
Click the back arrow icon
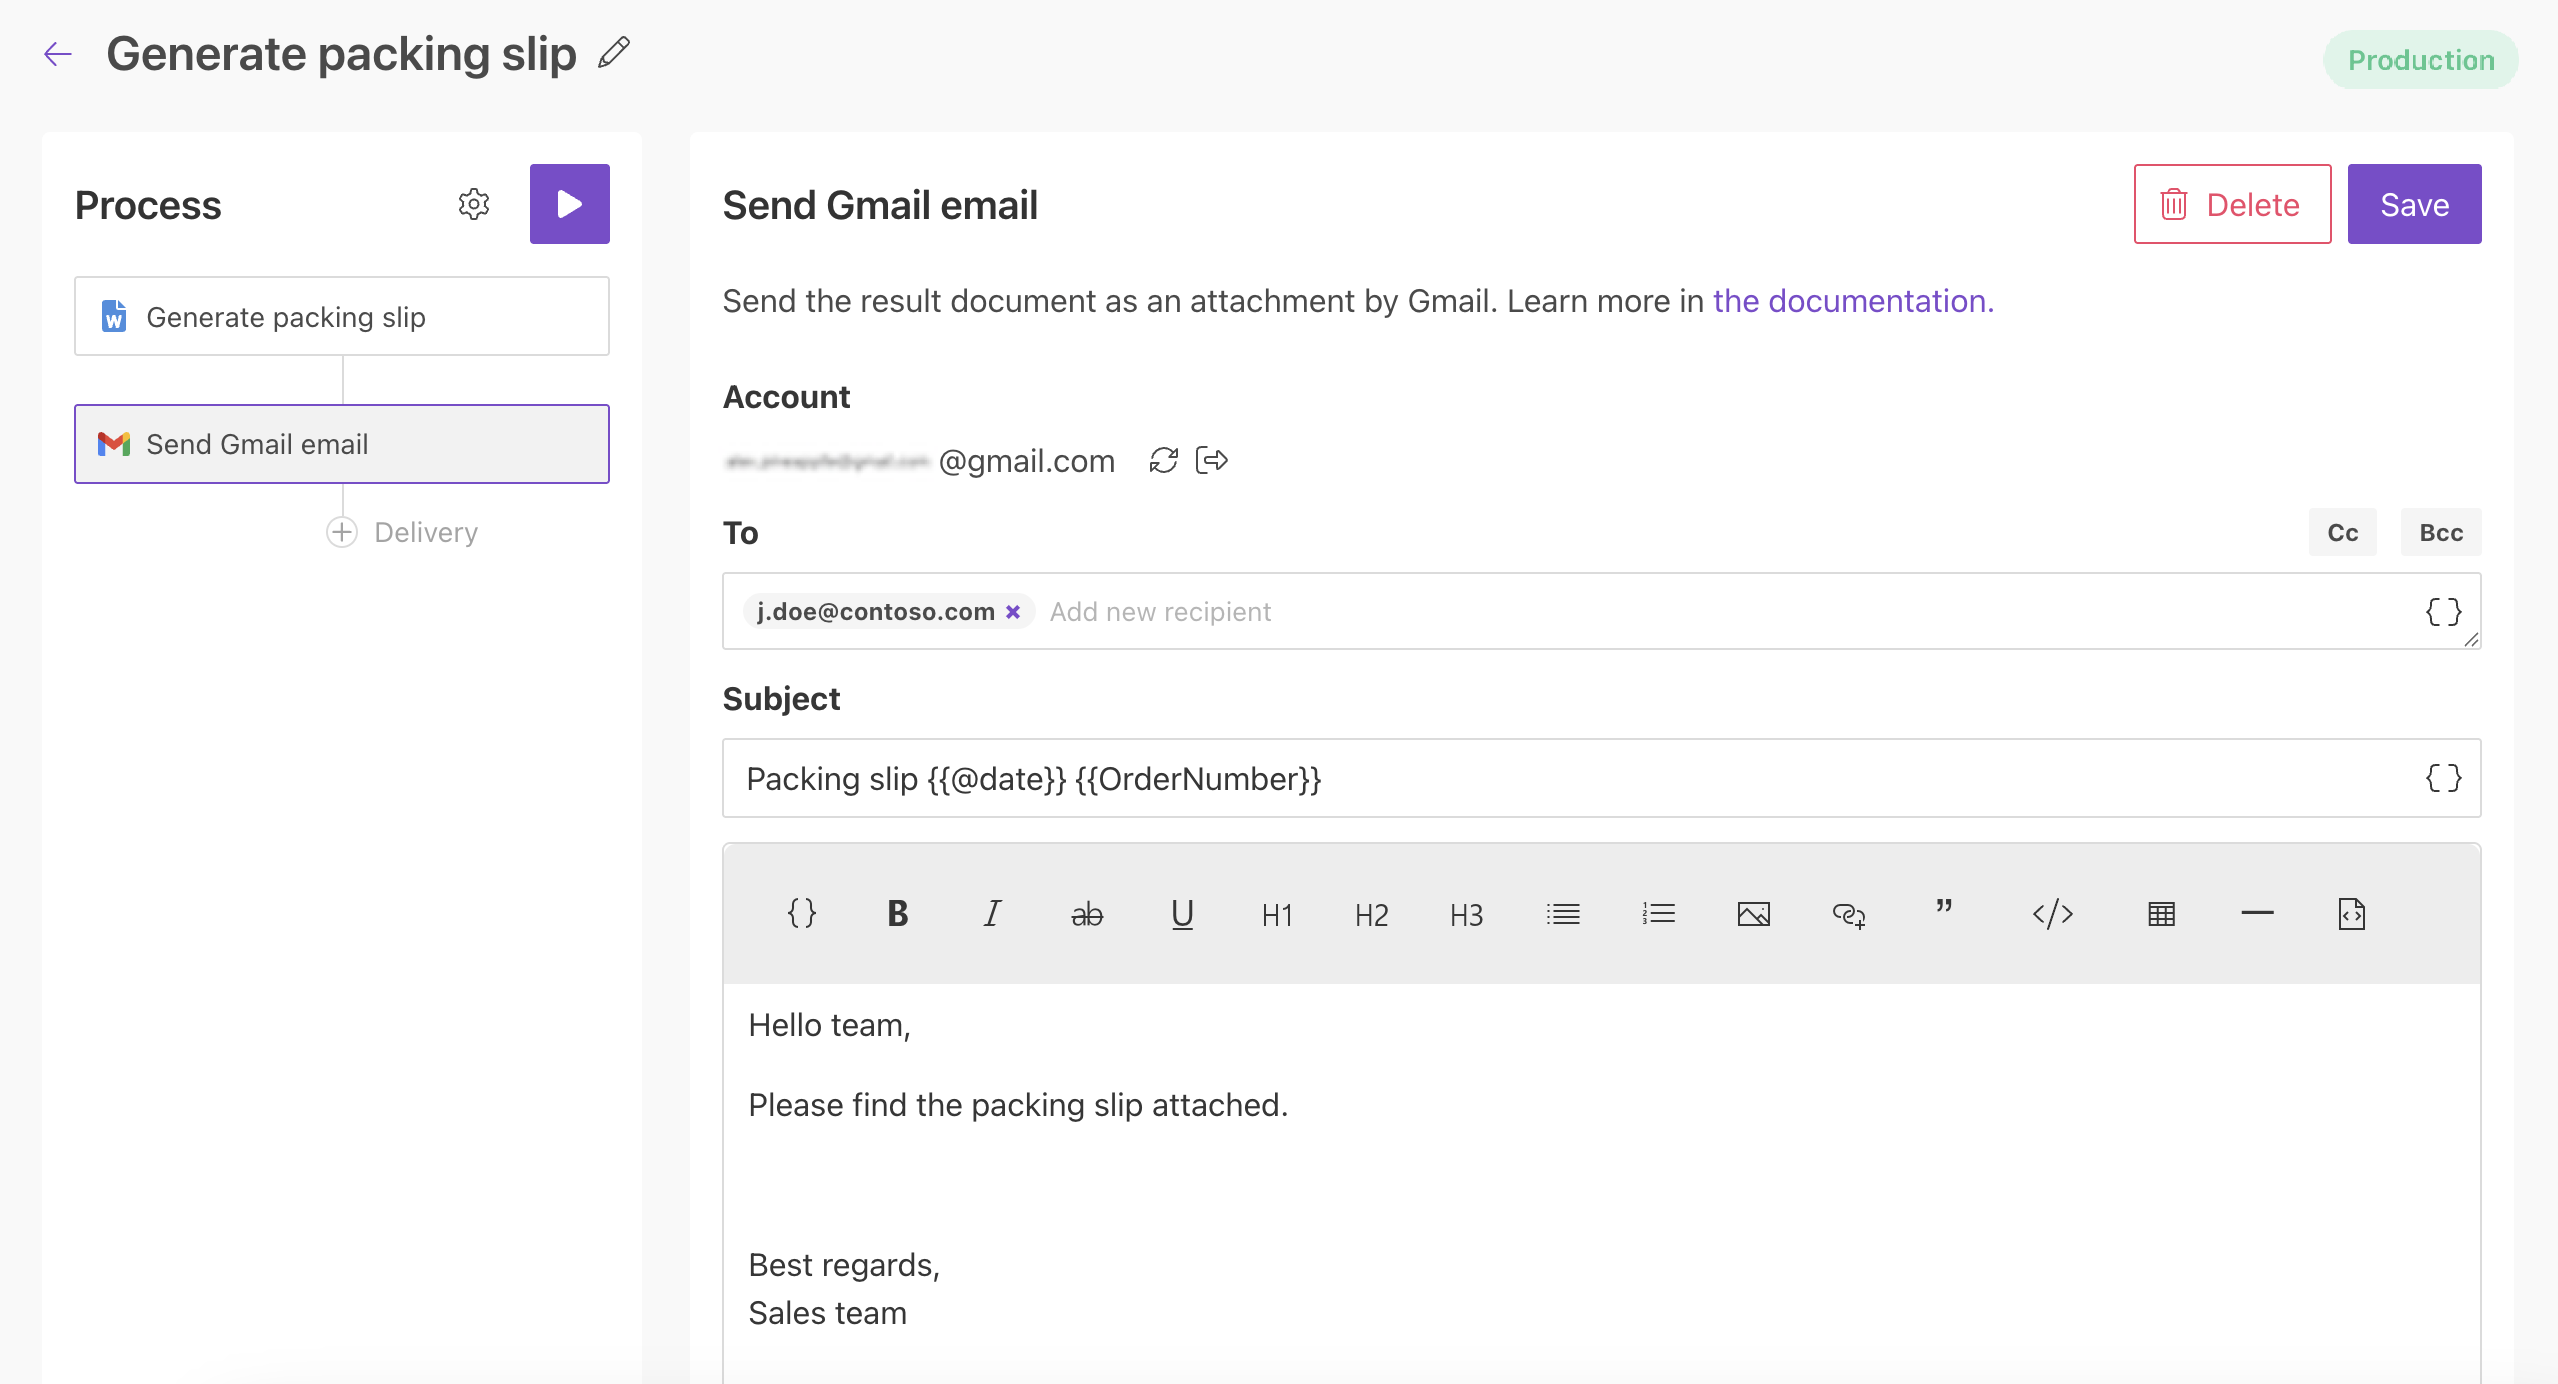pos(58,54)
